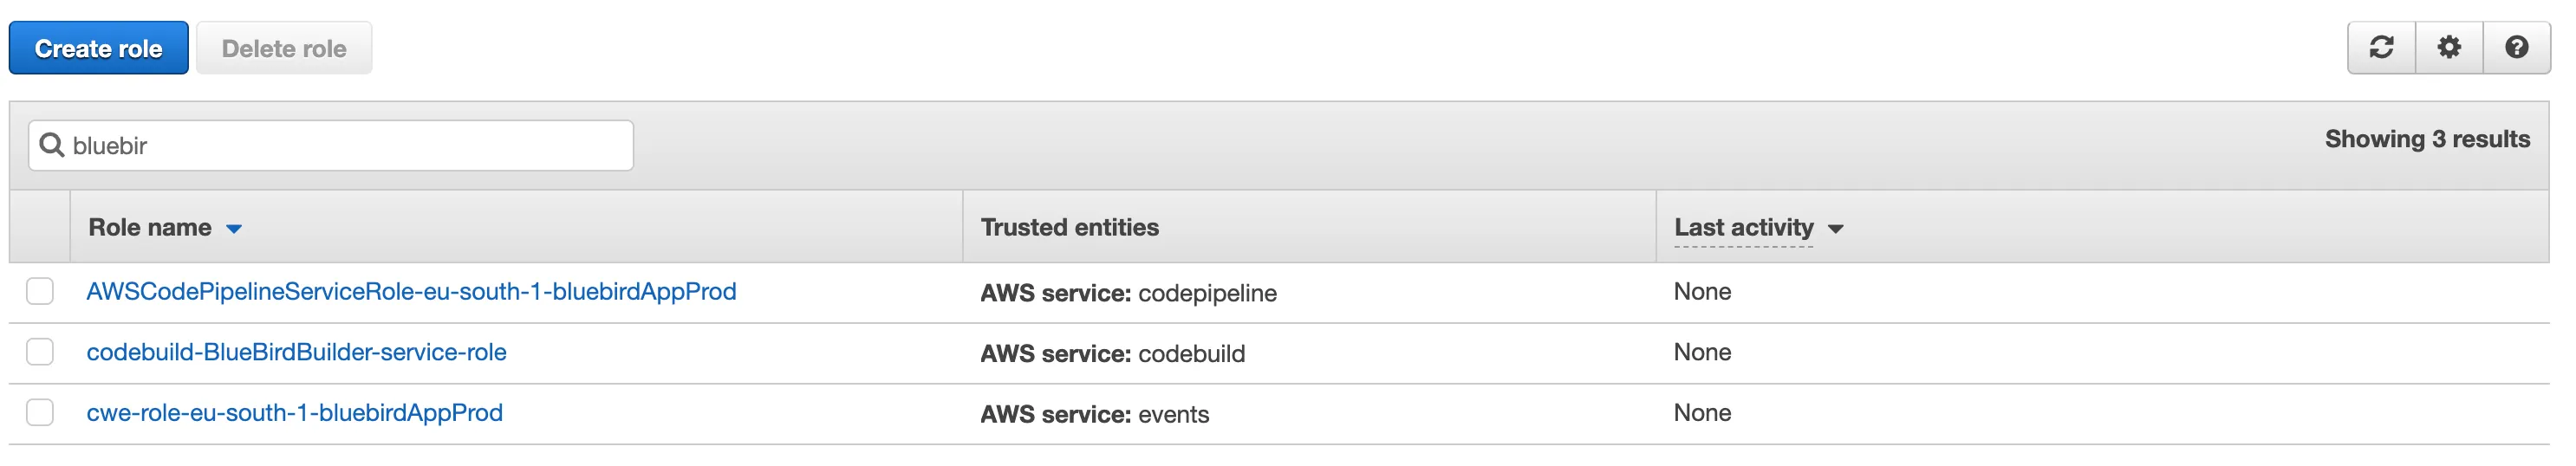Expand the Last activity sort arrow
The width and height of the screenshot is (2576, 466).
1835,229
